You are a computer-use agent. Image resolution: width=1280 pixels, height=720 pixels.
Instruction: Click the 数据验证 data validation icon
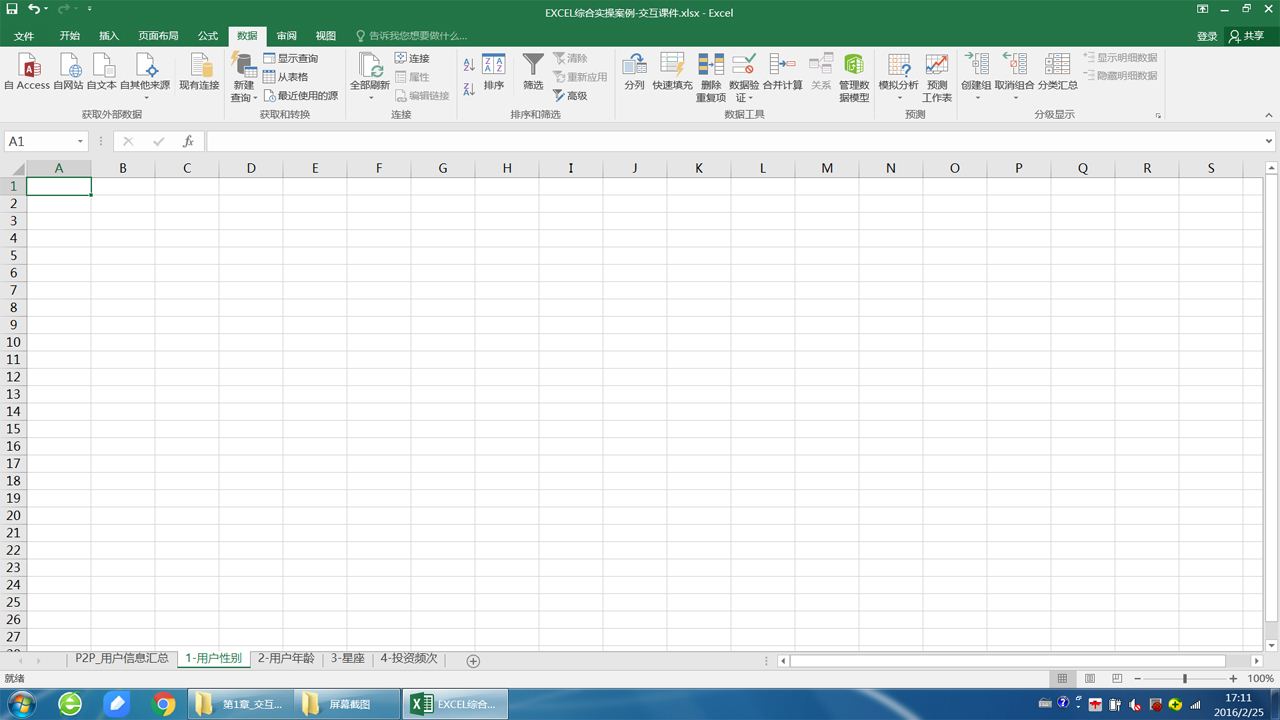[744, 66]
